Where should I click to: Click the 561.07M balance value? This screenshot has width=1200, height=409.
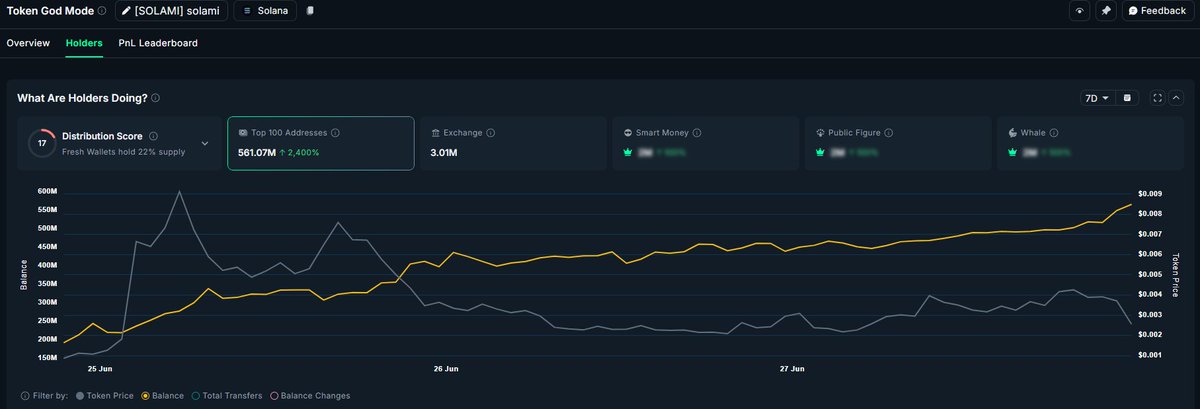coord(256,153)
